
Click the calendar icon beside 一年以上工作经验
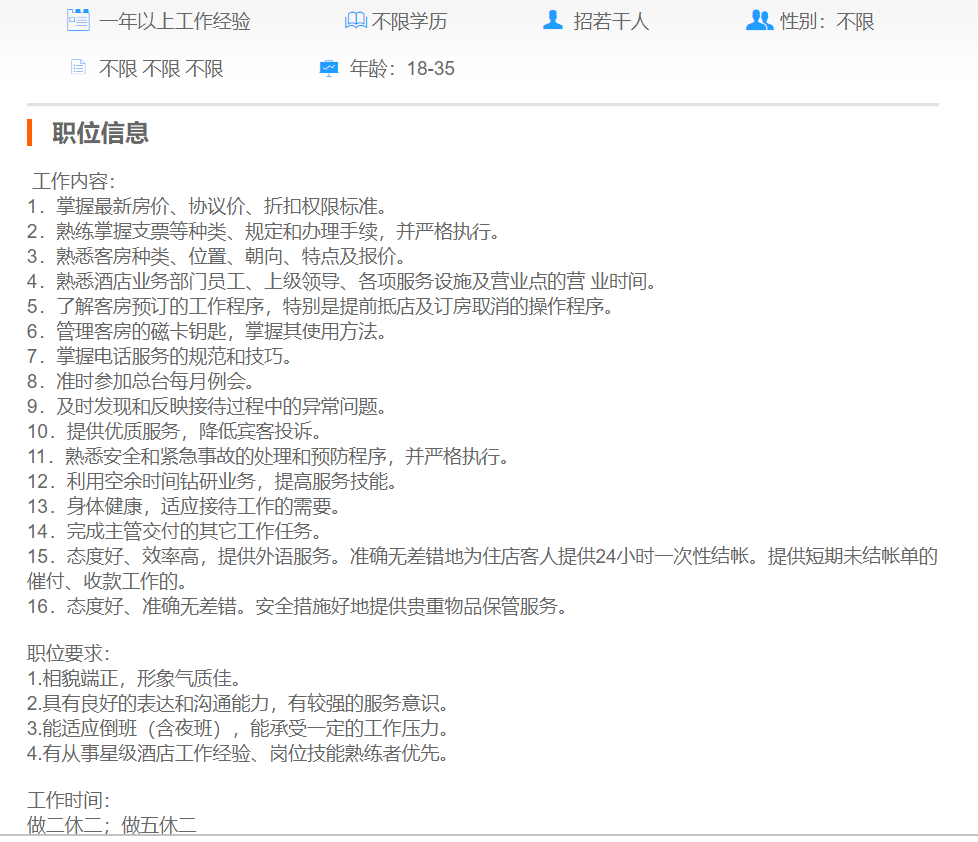78,20
